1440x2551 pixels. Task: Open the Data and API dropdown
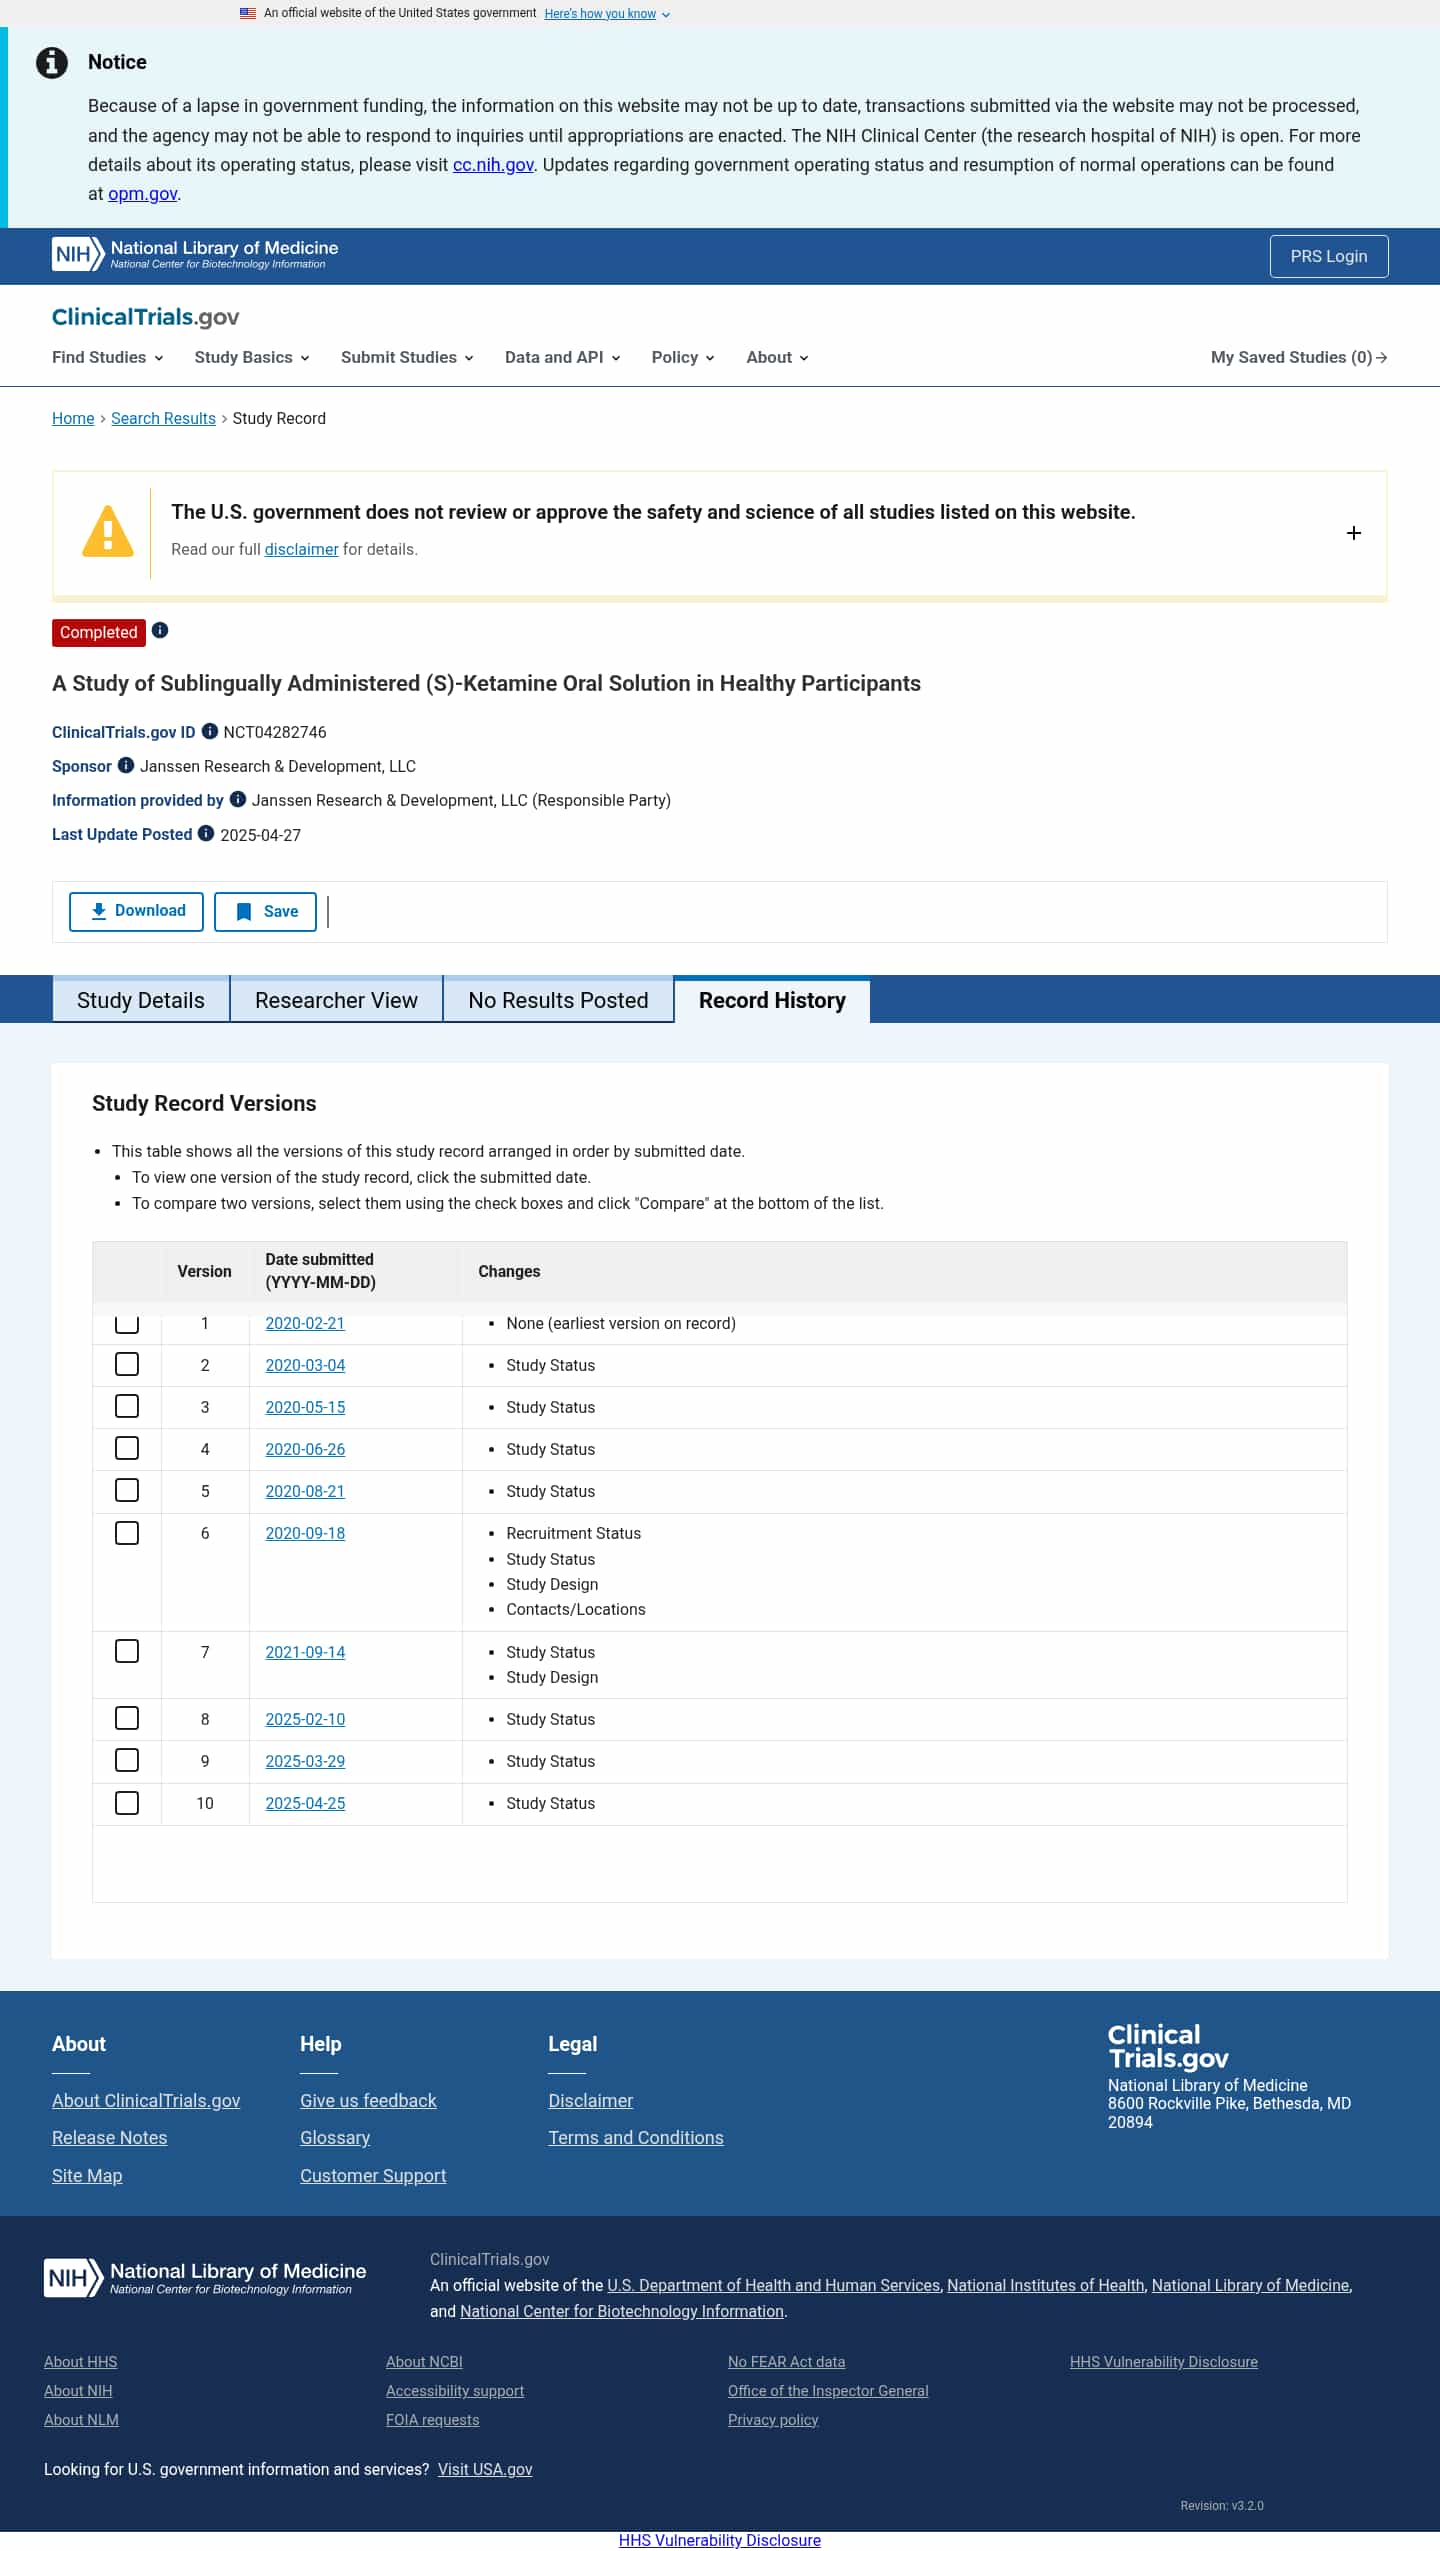pos(563,357)
